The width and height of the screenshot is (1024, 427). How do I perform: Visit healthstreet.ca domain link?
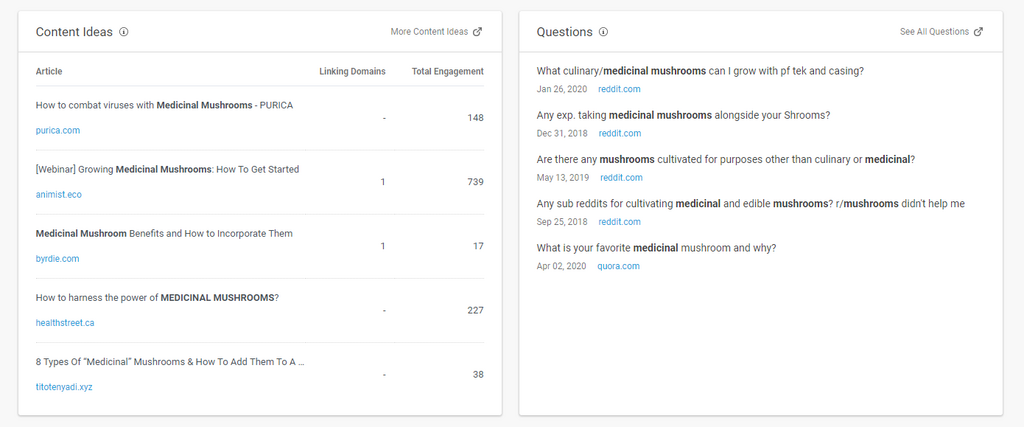pos(65,323)
